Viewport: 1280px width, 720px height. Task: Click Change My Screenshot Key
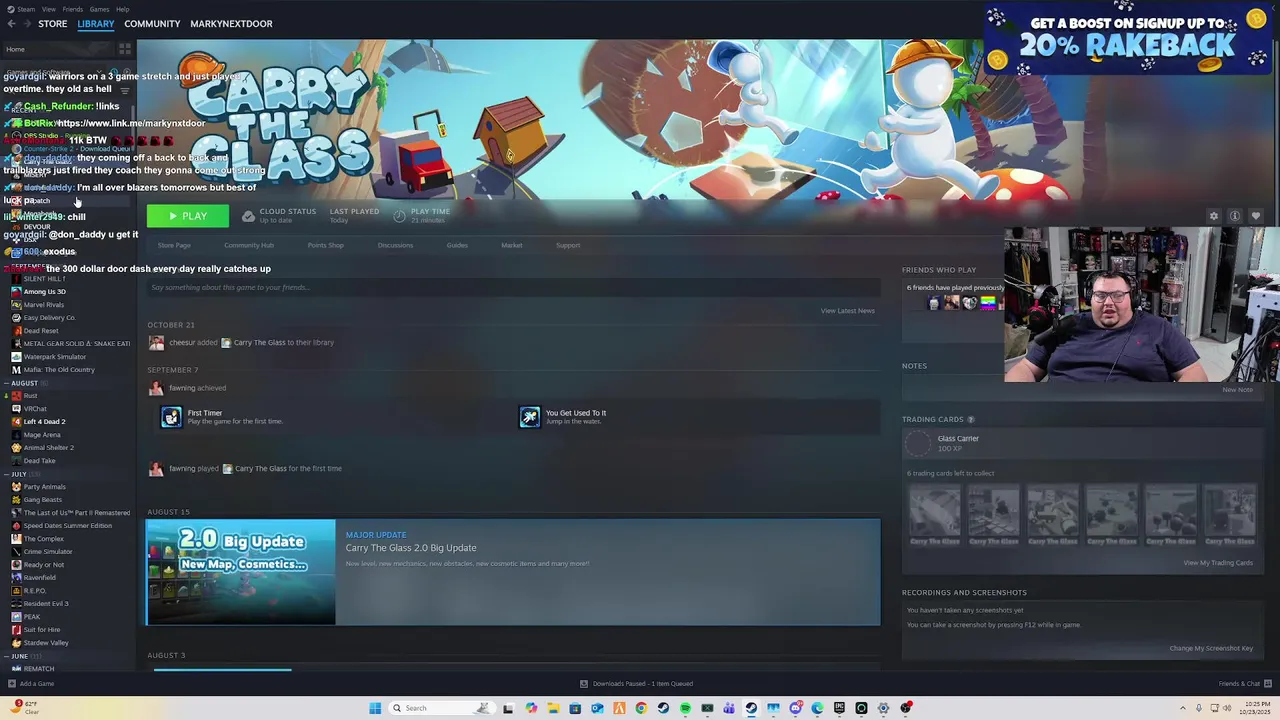(1211, 648)
